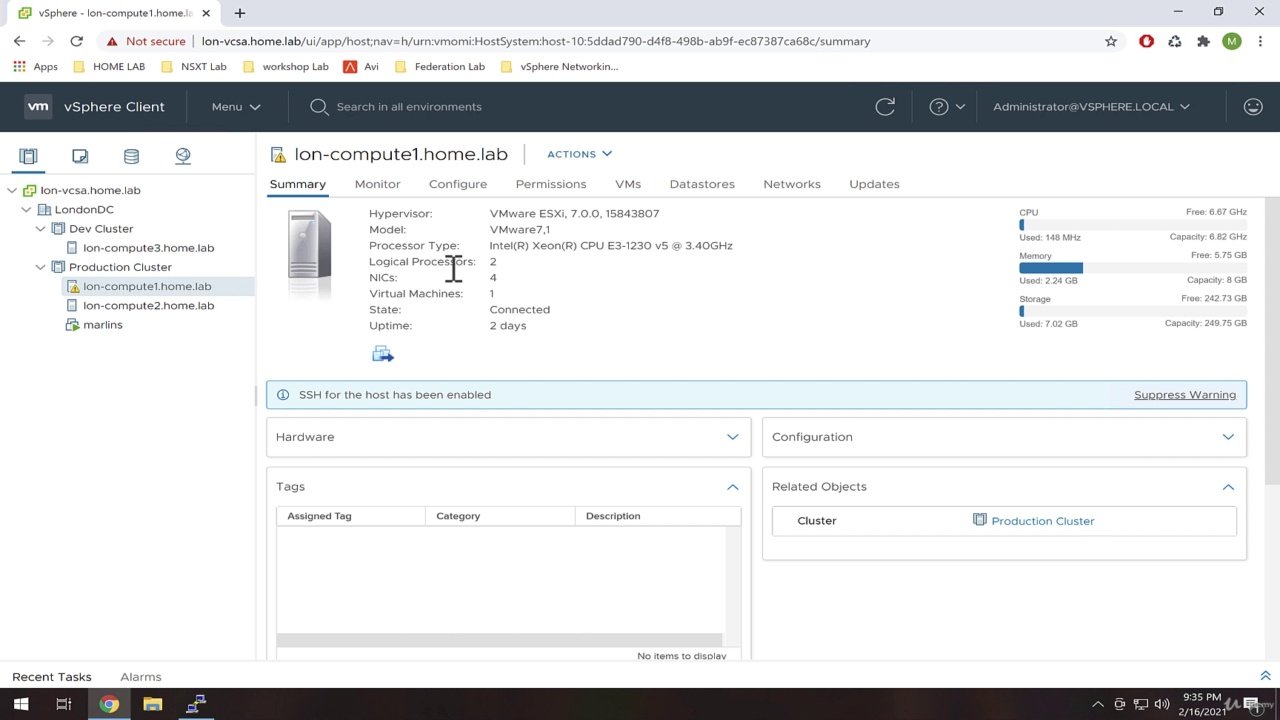
Task: Click the search magnifier icon
Action: click(319, 107)
